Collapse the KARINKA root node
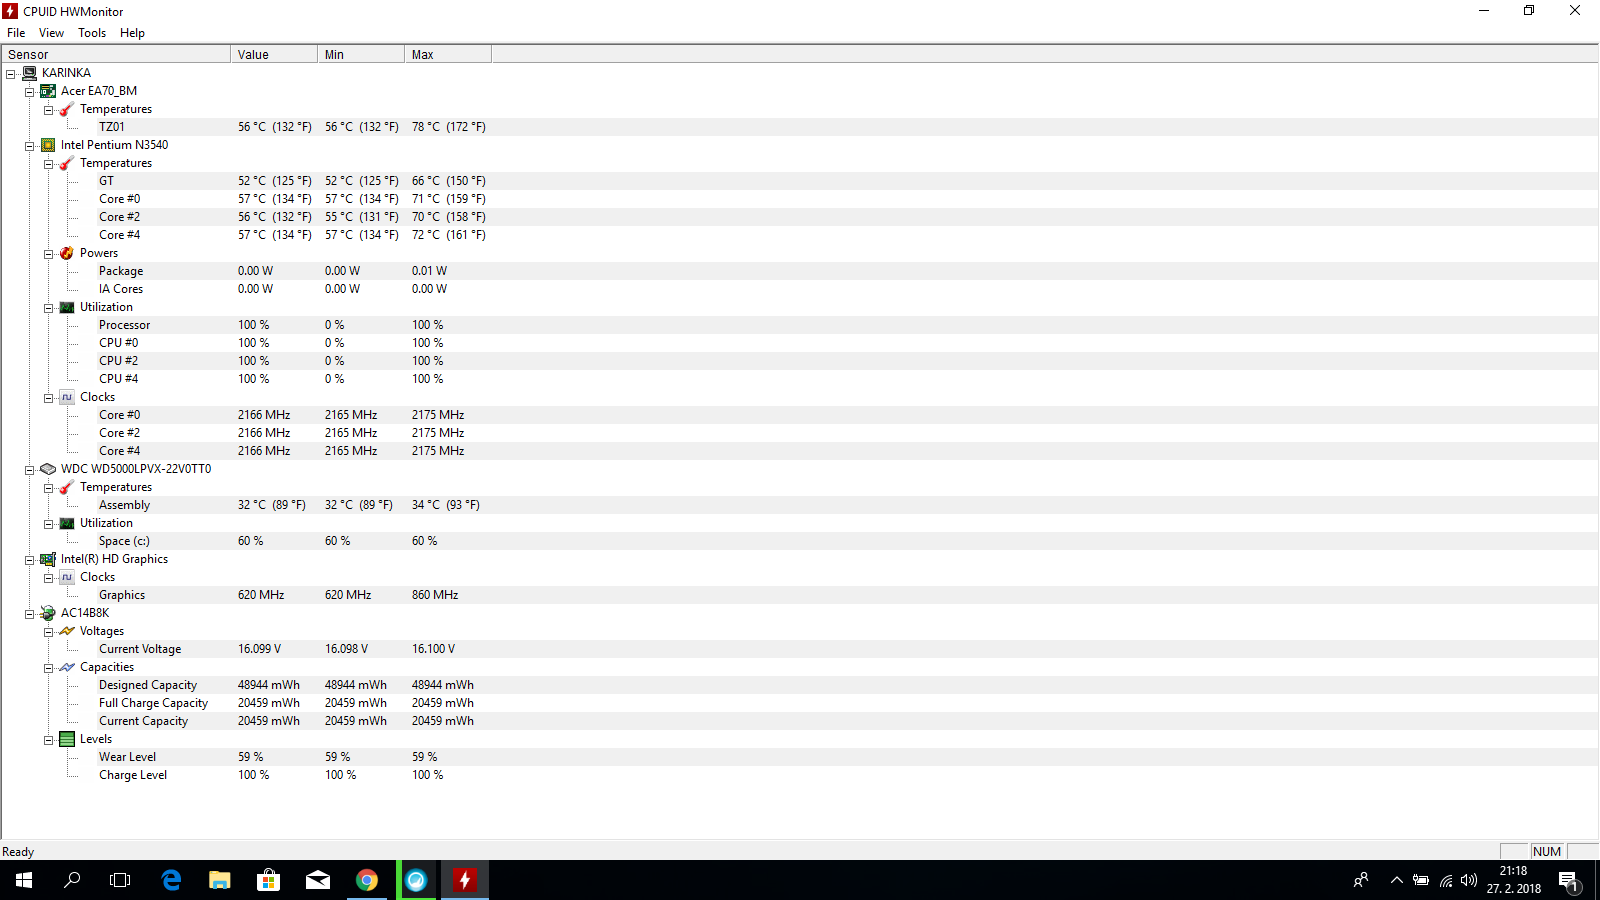Screen dimensions: 1600x900 (11, 74)
